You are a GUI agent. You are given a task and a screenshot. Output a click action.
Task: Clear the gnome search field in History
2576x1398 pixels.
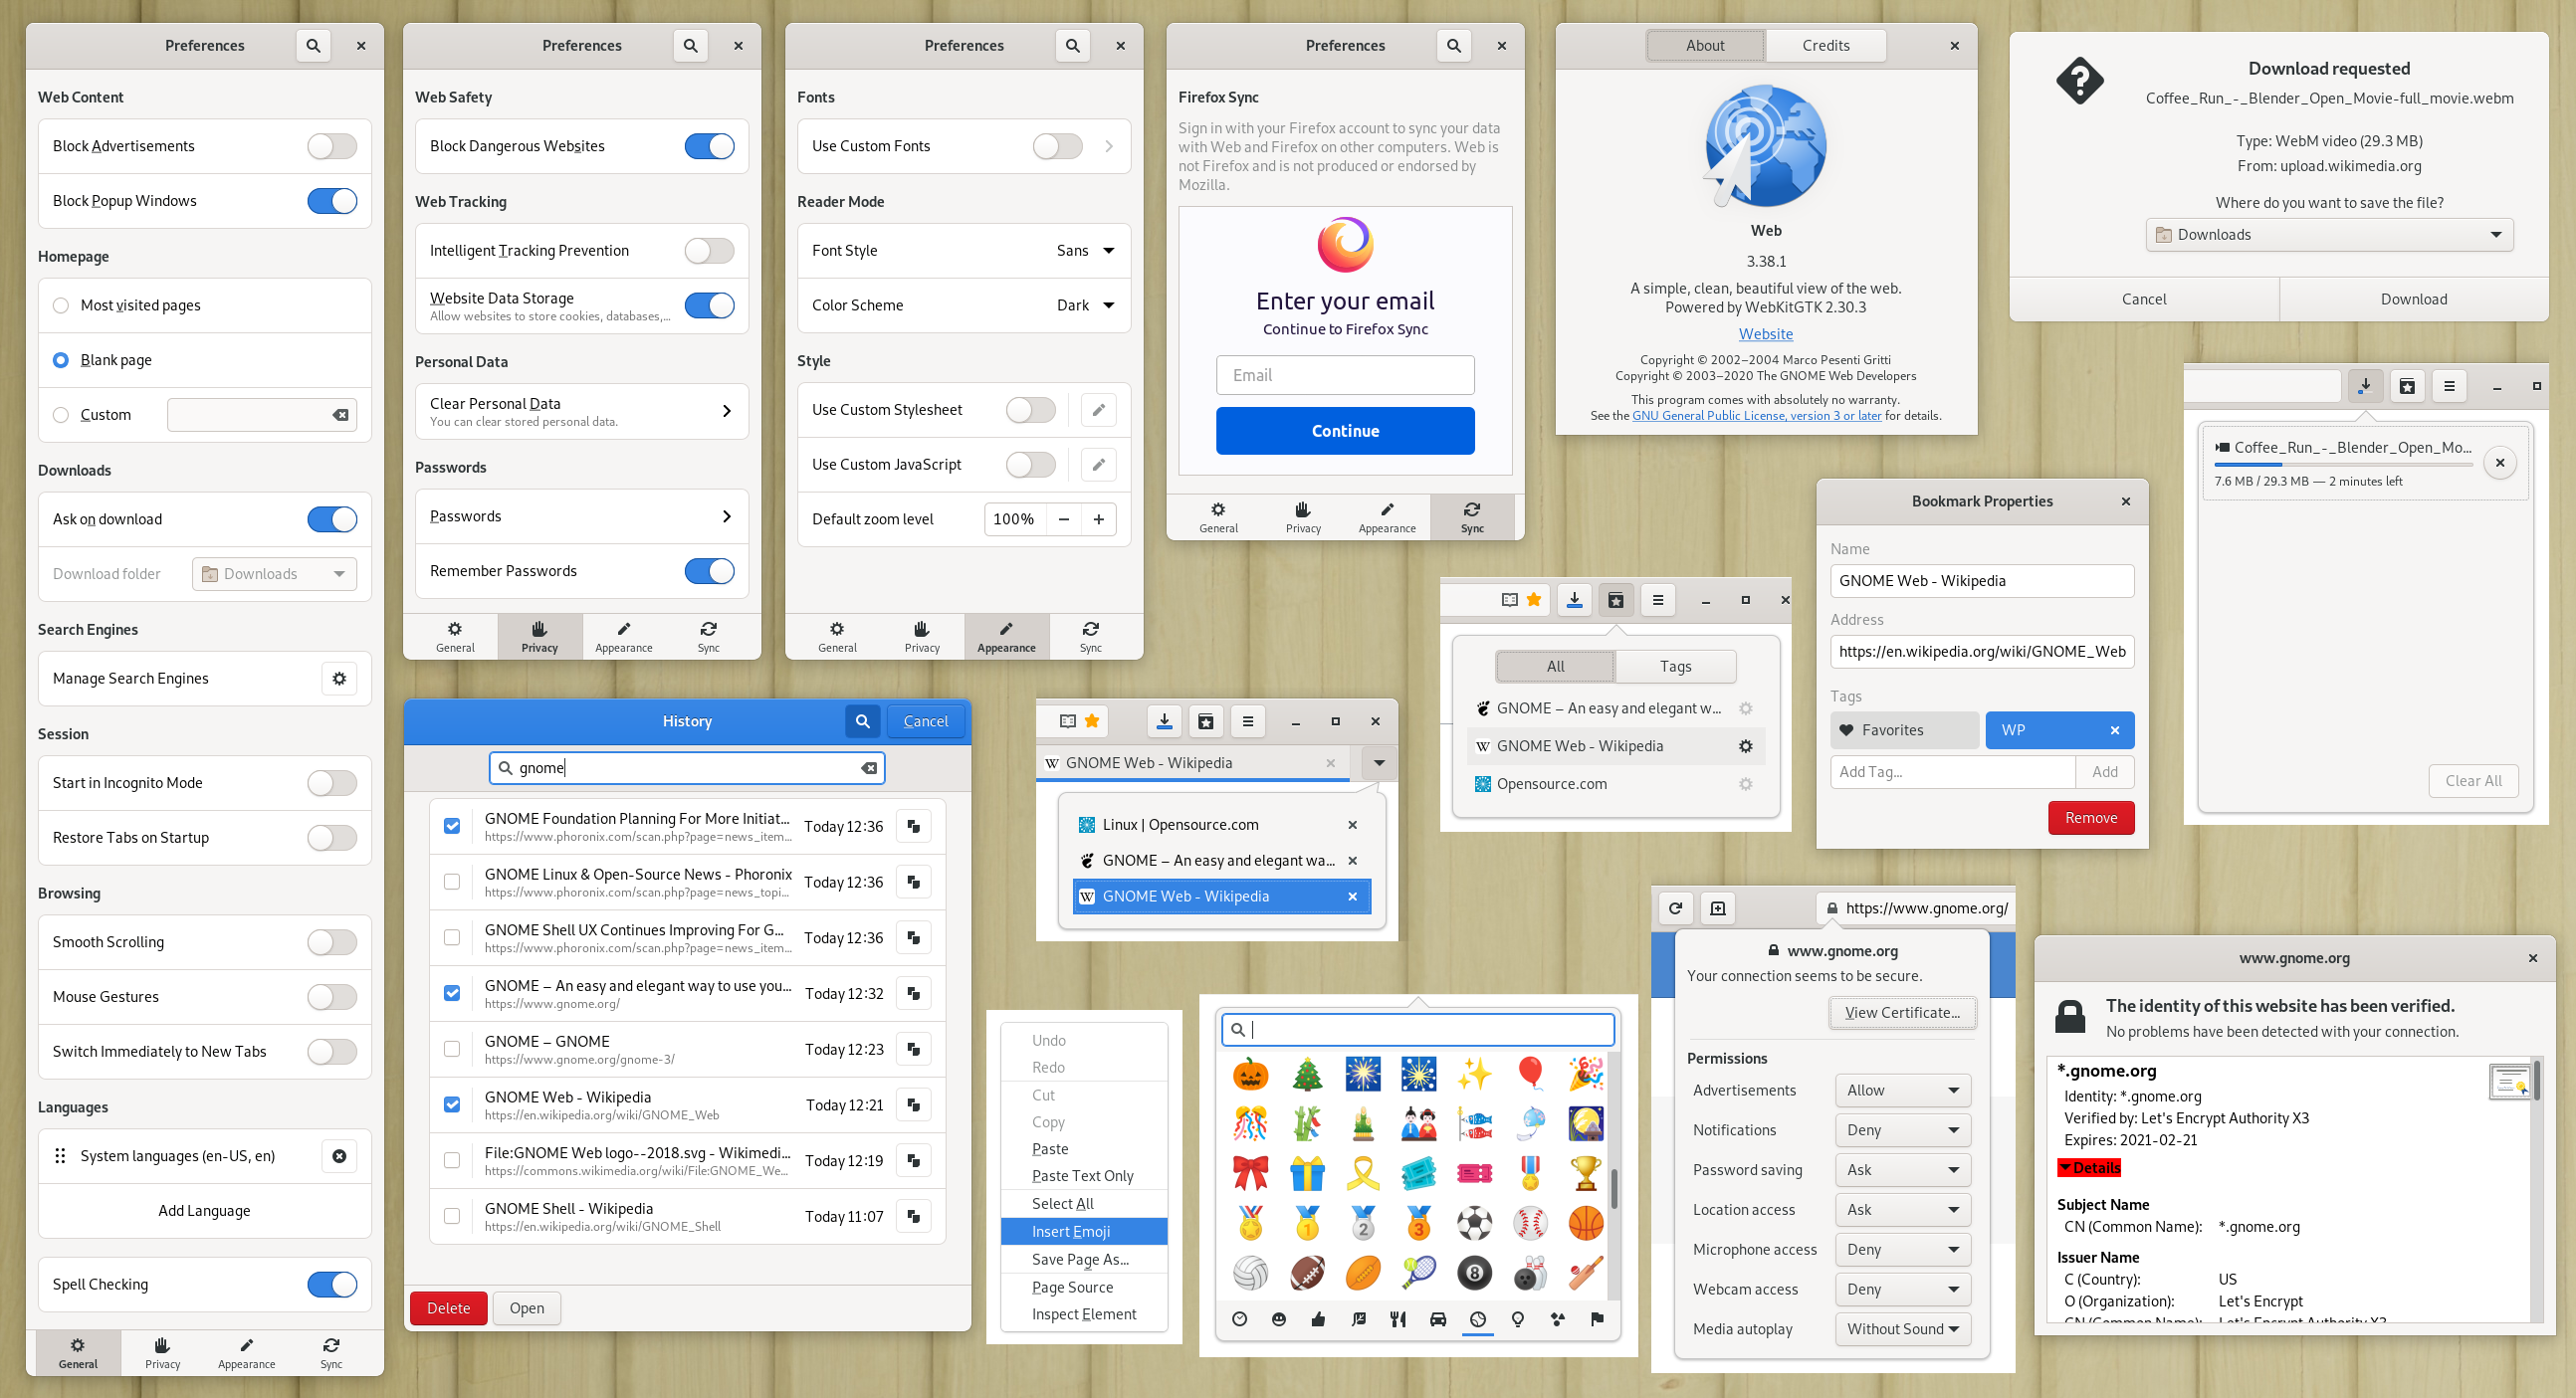click(869, 768)
